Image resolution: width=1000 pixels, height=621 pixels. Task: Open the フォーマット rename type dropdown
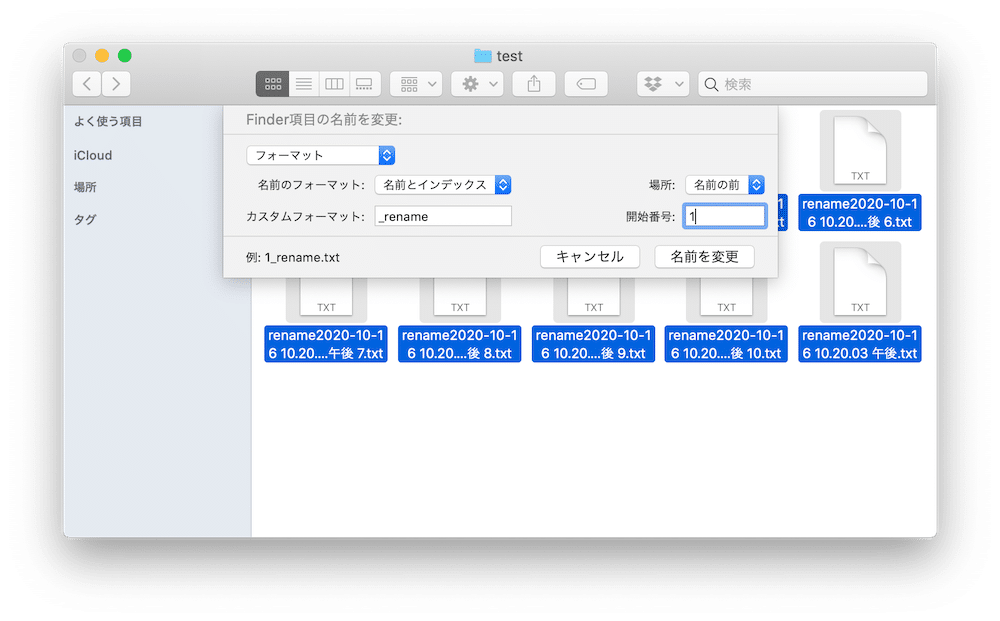pyautogui.click(x=321, y=155)
